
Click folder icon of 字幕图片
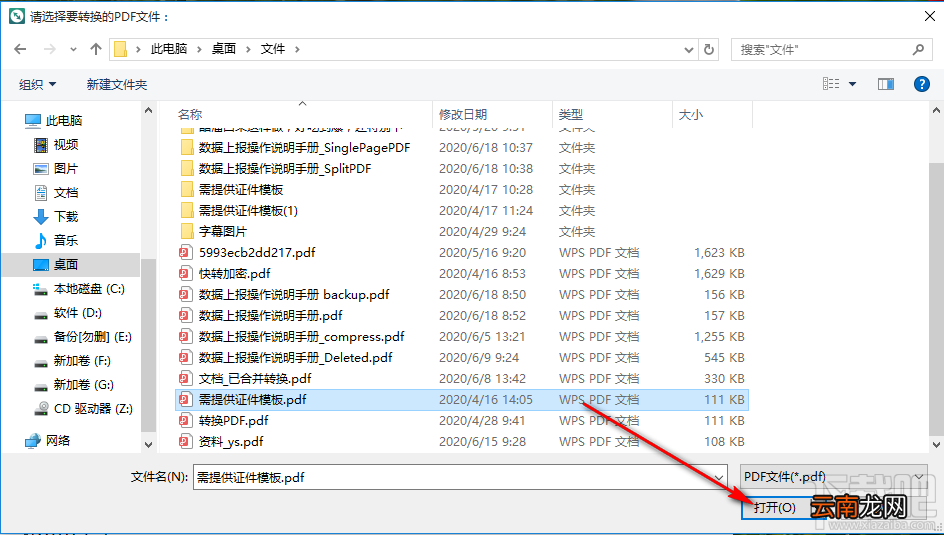[187, 232]
